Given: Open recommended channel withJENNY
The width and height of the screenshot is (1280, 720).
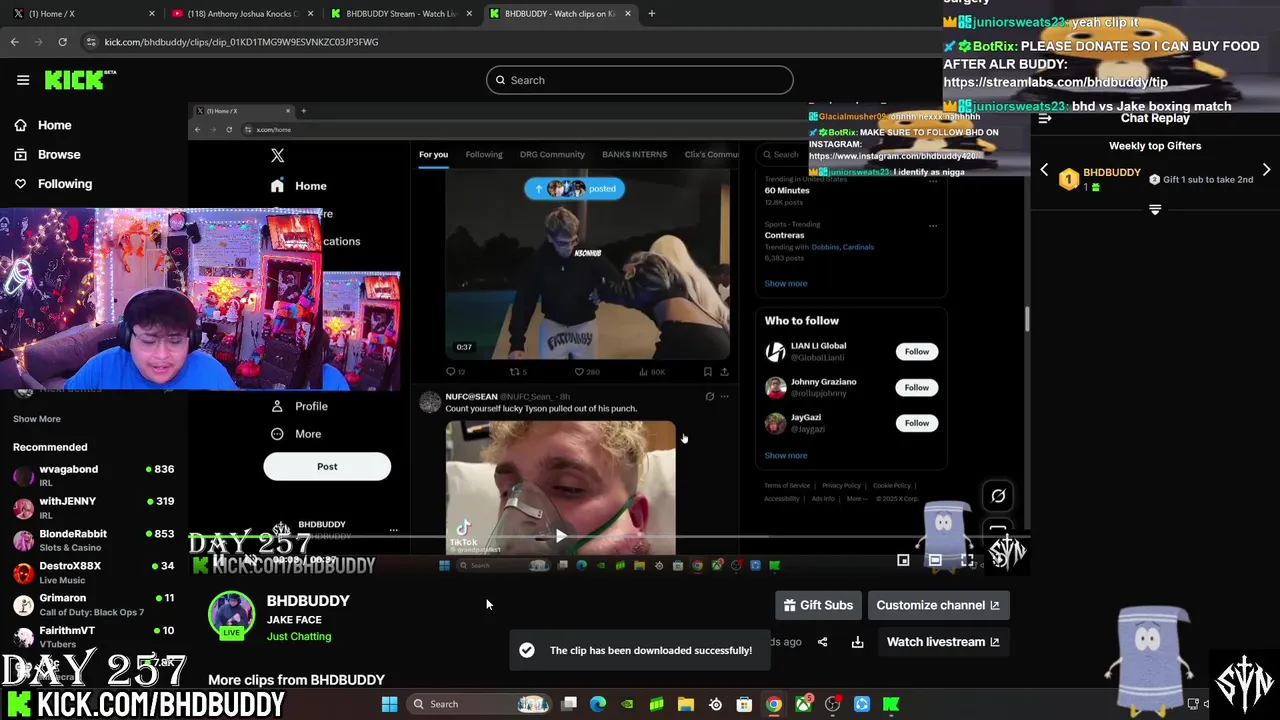Looking at the screenshot, I should pos(92,507).
